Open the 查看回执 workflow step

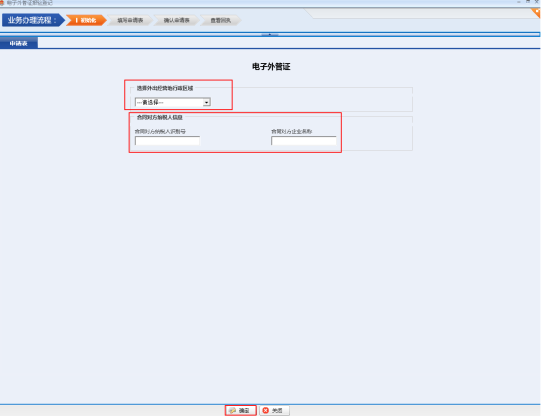220,20
